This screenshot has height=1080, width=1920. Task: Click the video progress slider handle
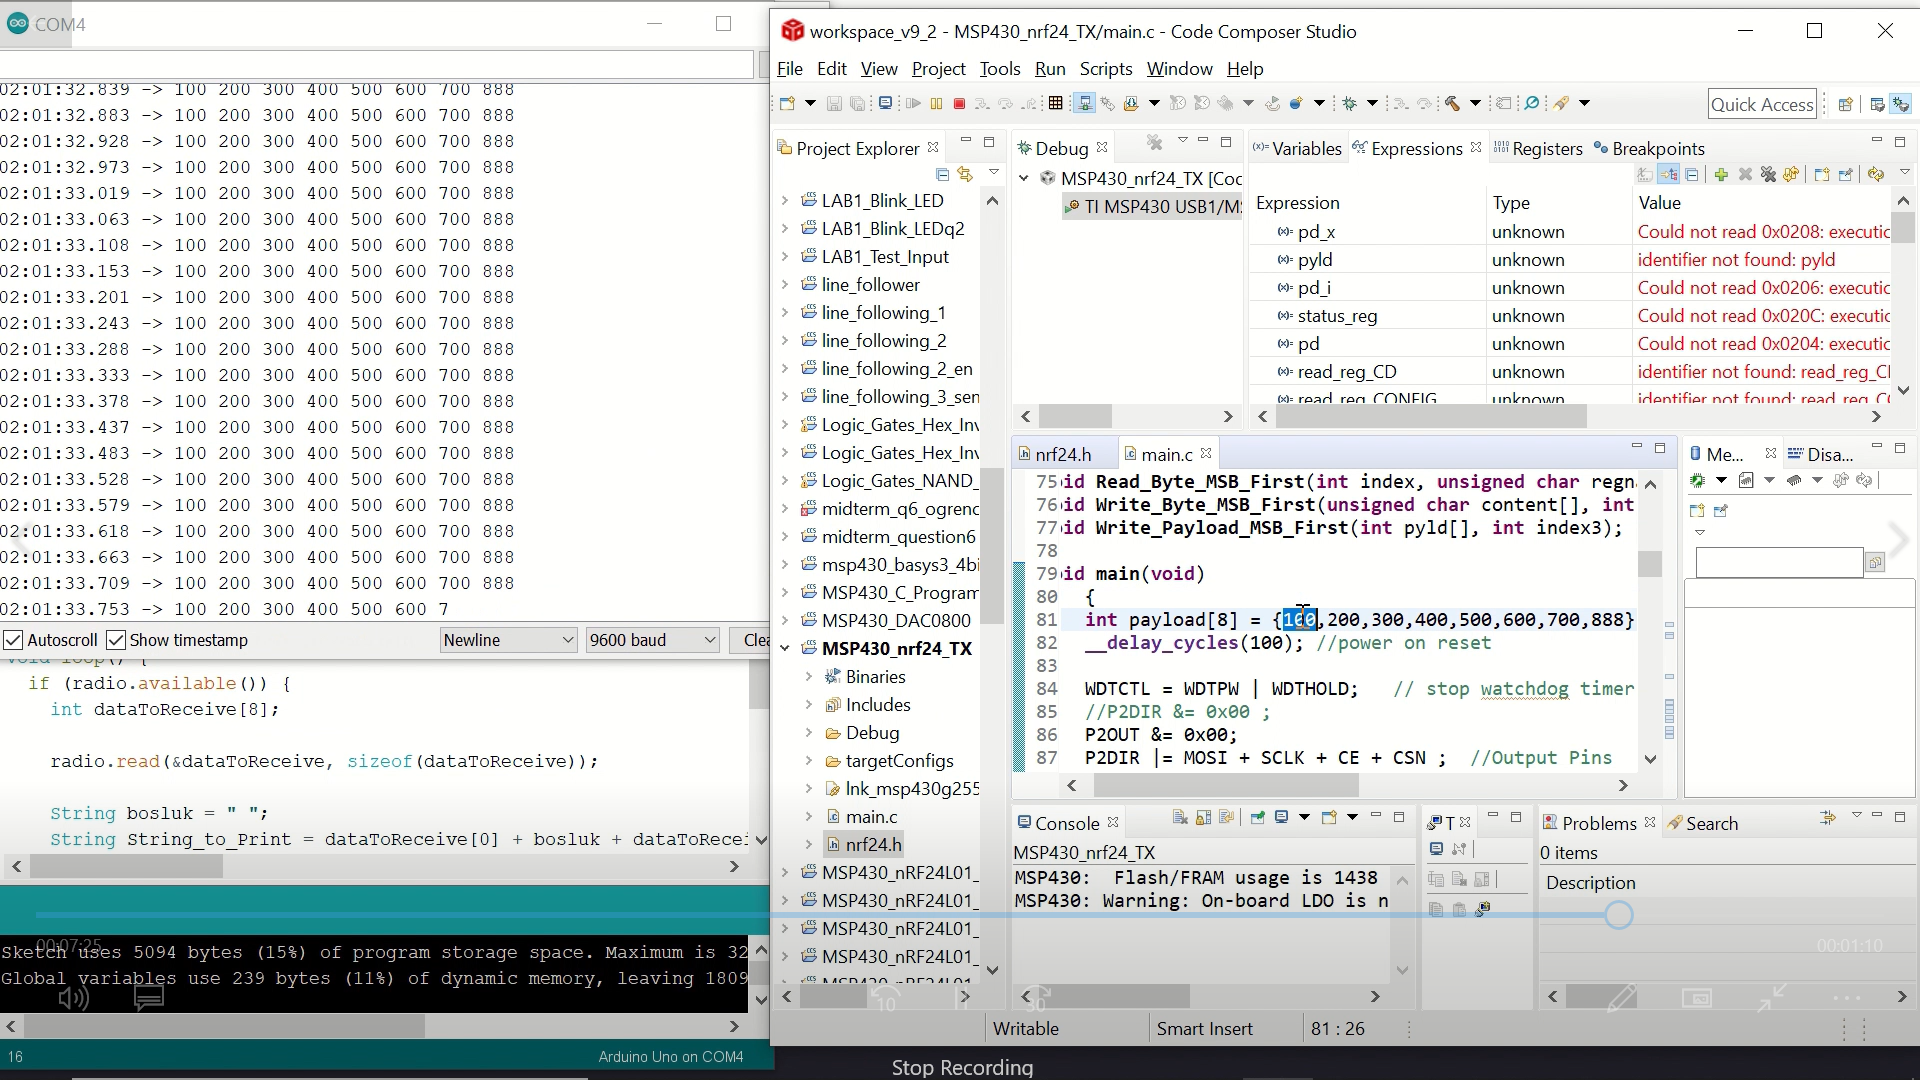[1619, 915]
